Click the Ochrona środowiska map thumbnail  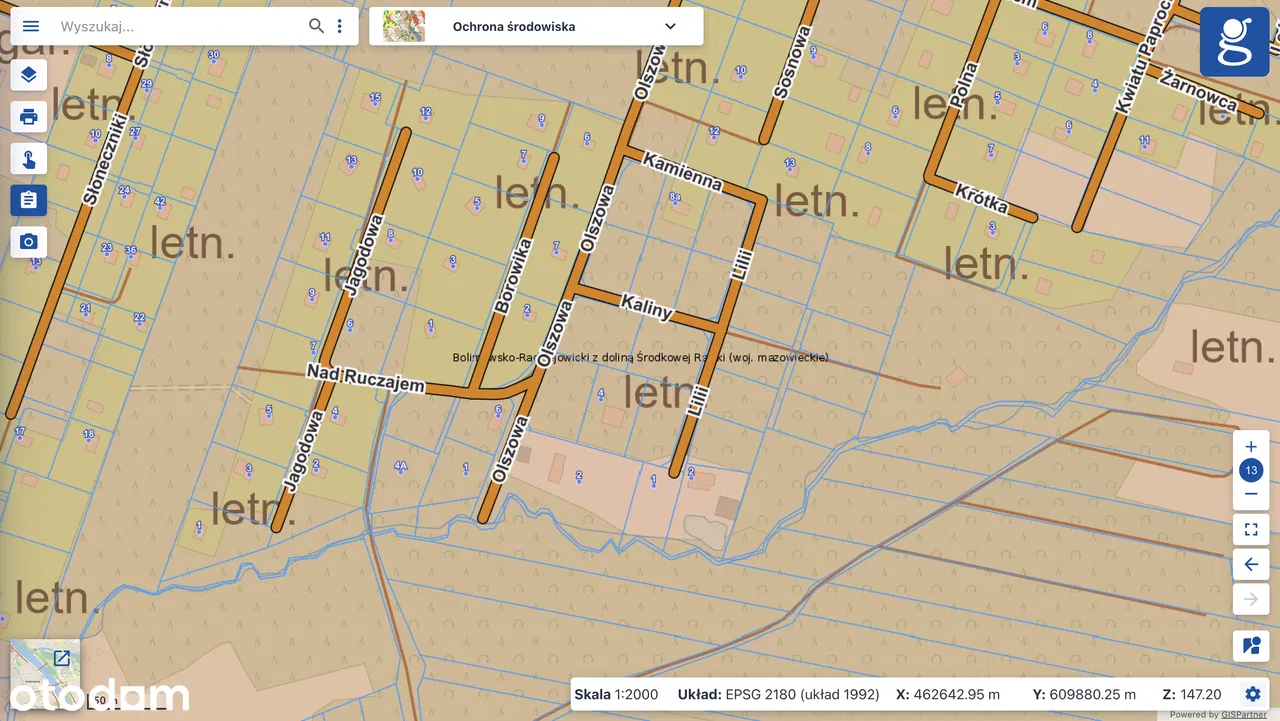pos(404,26)
